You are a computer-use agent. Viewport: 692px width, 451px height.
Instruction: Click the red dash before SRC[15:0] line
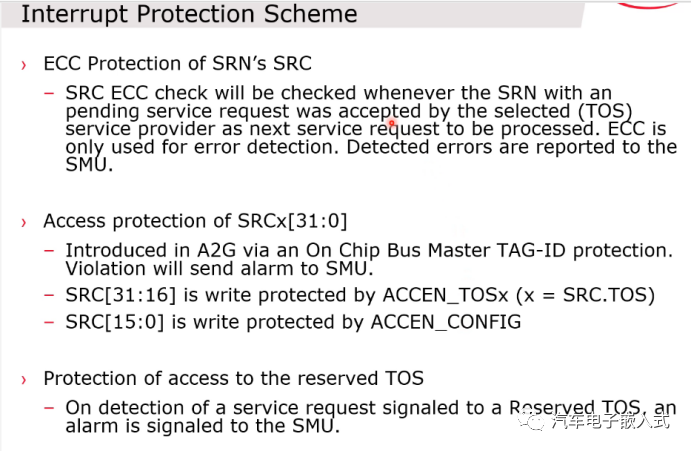[50, 322]
